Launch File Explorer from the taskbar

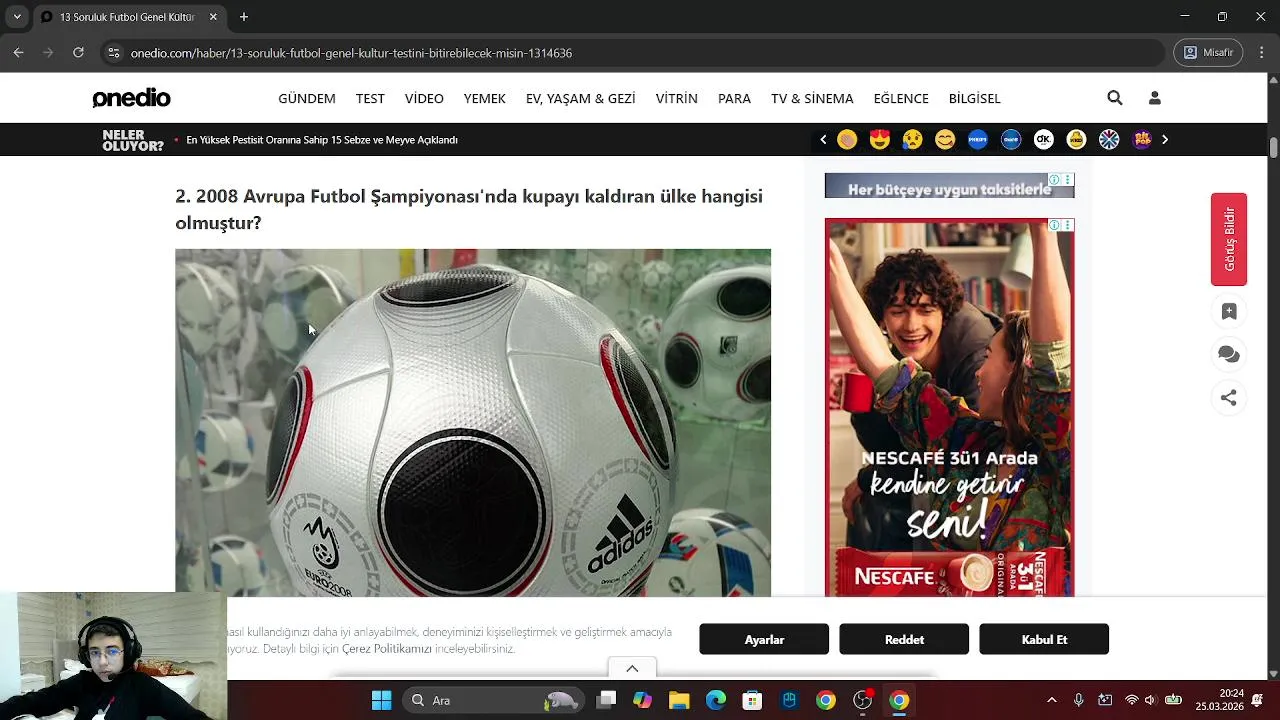pos(679,700)
